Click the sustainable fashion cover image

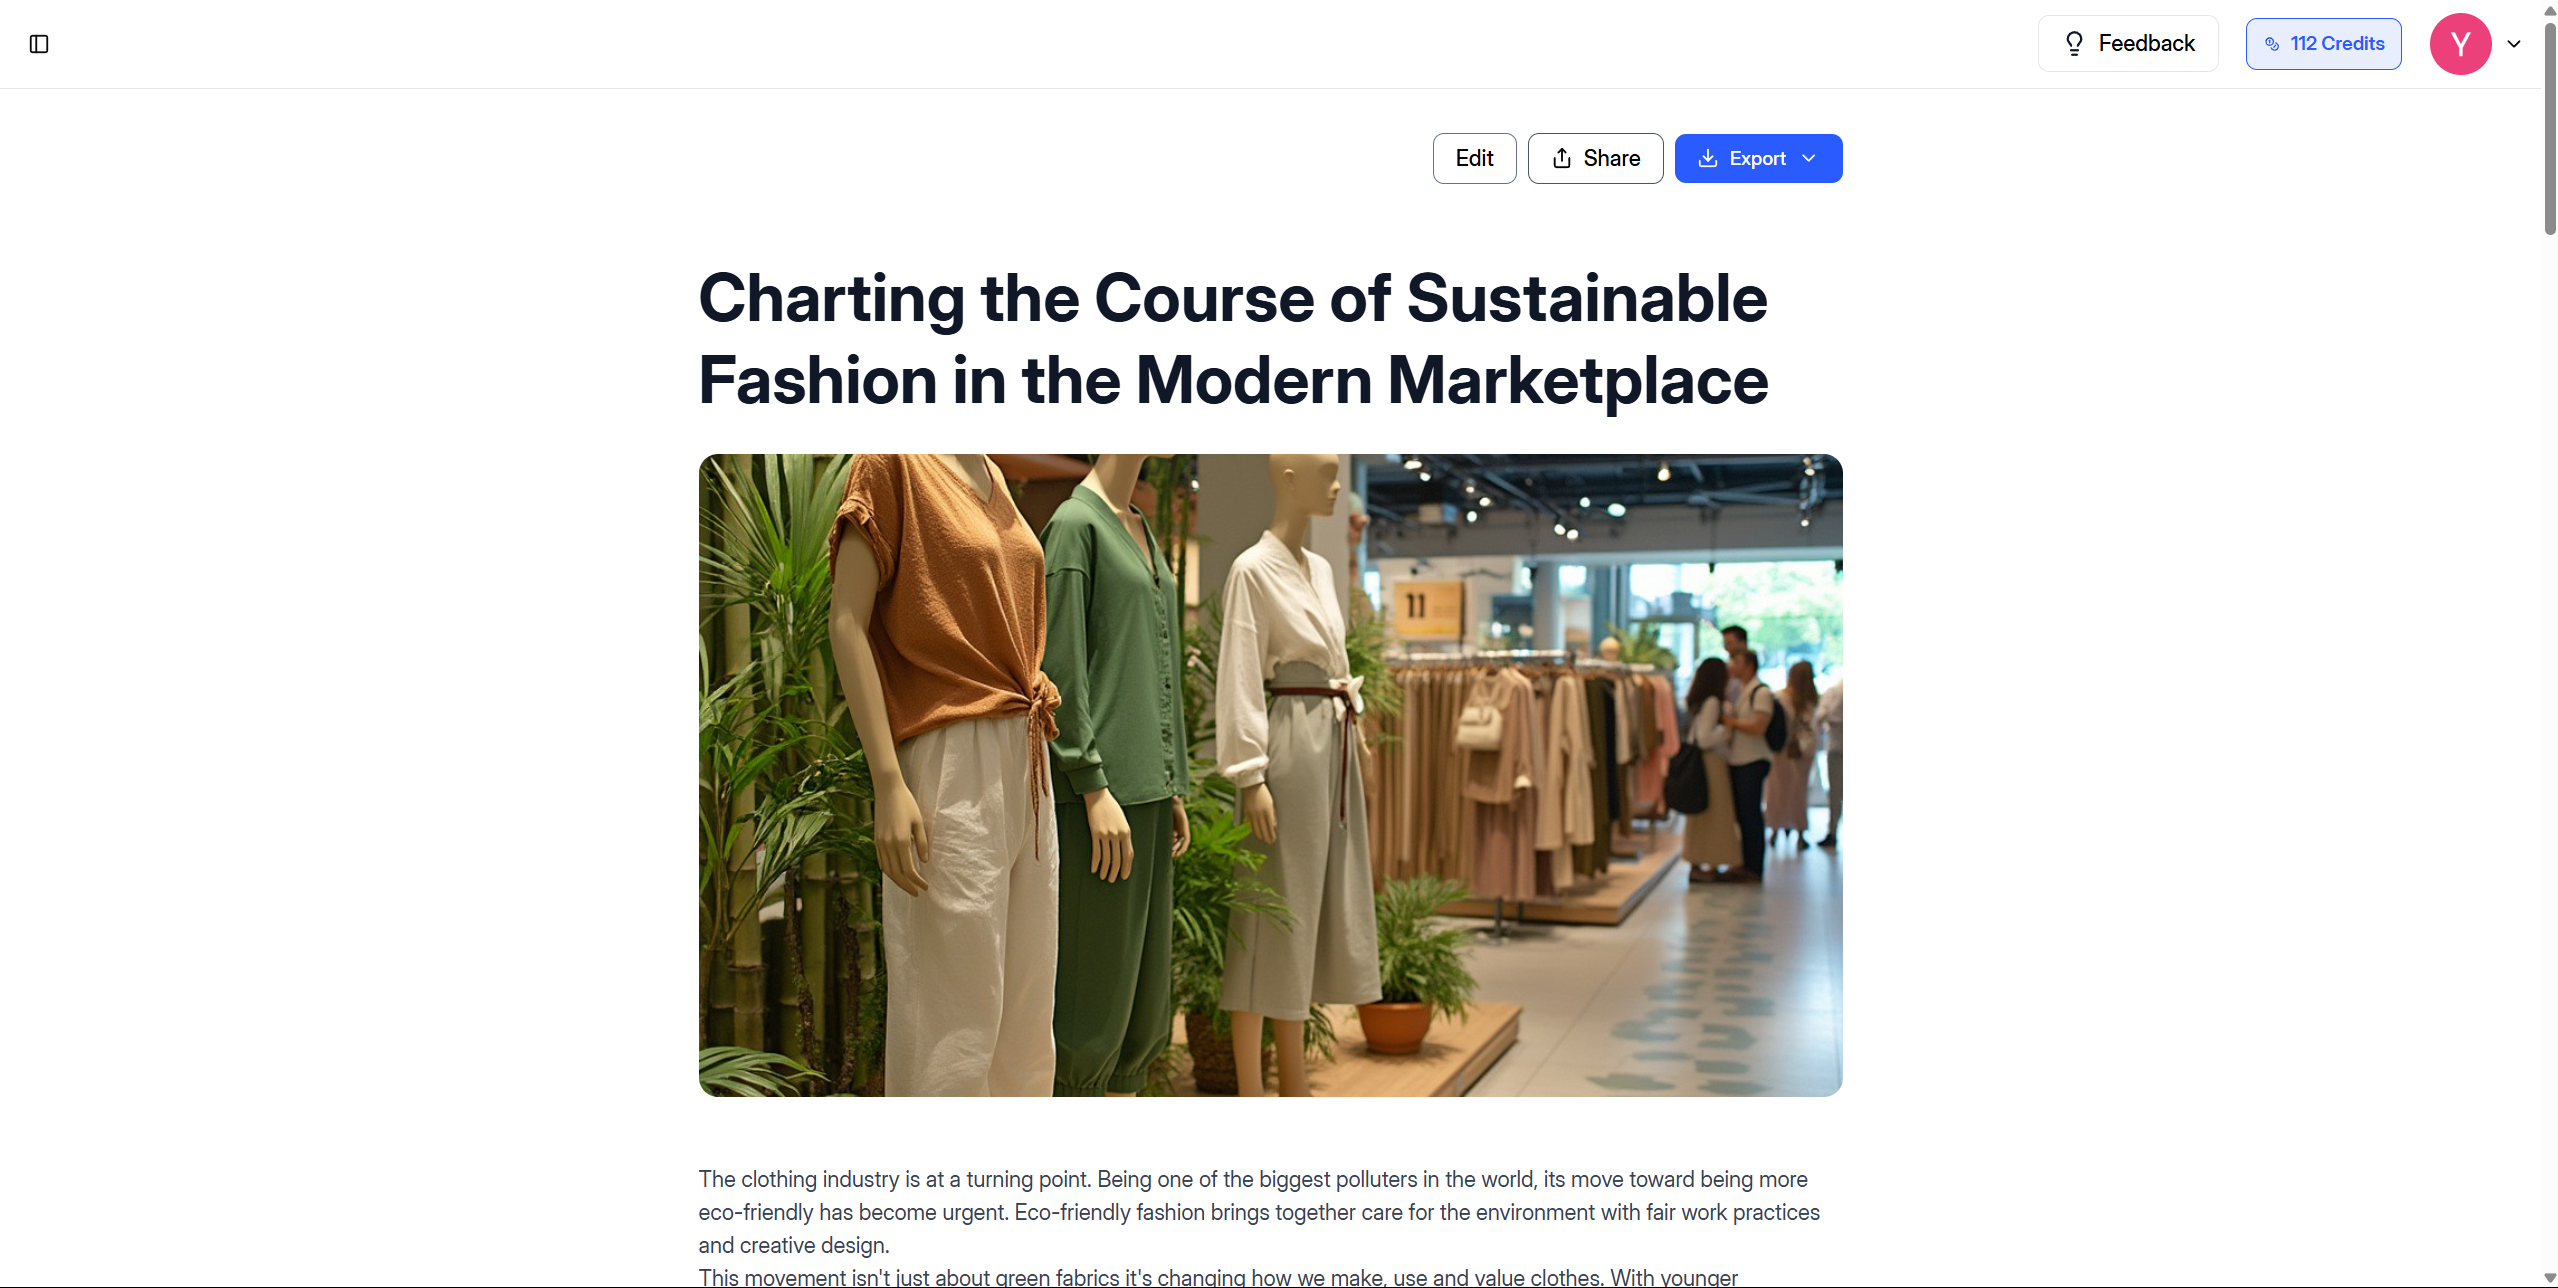pyautogui.click(x=1270, y=775)
